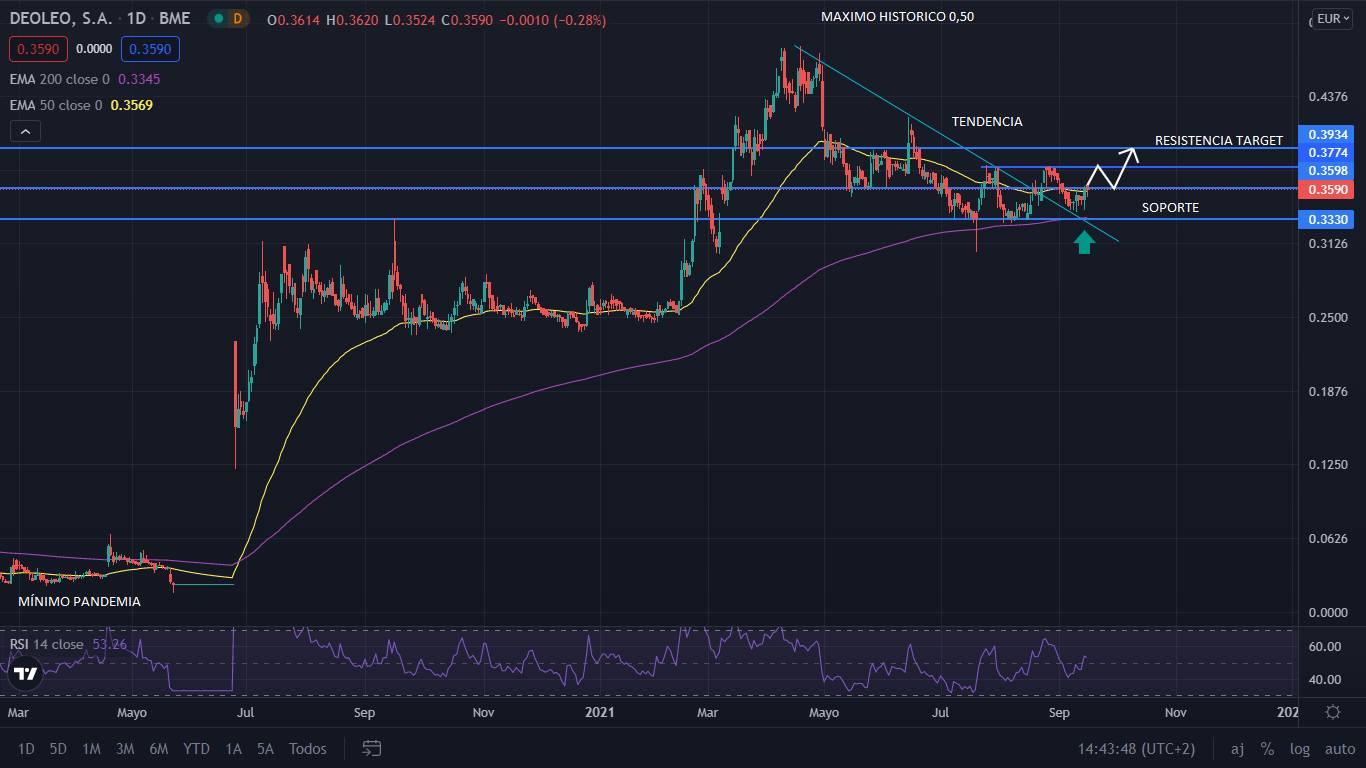Select the white zigzag arrow drawing
1366x768 pixels.
(1114, 168)
